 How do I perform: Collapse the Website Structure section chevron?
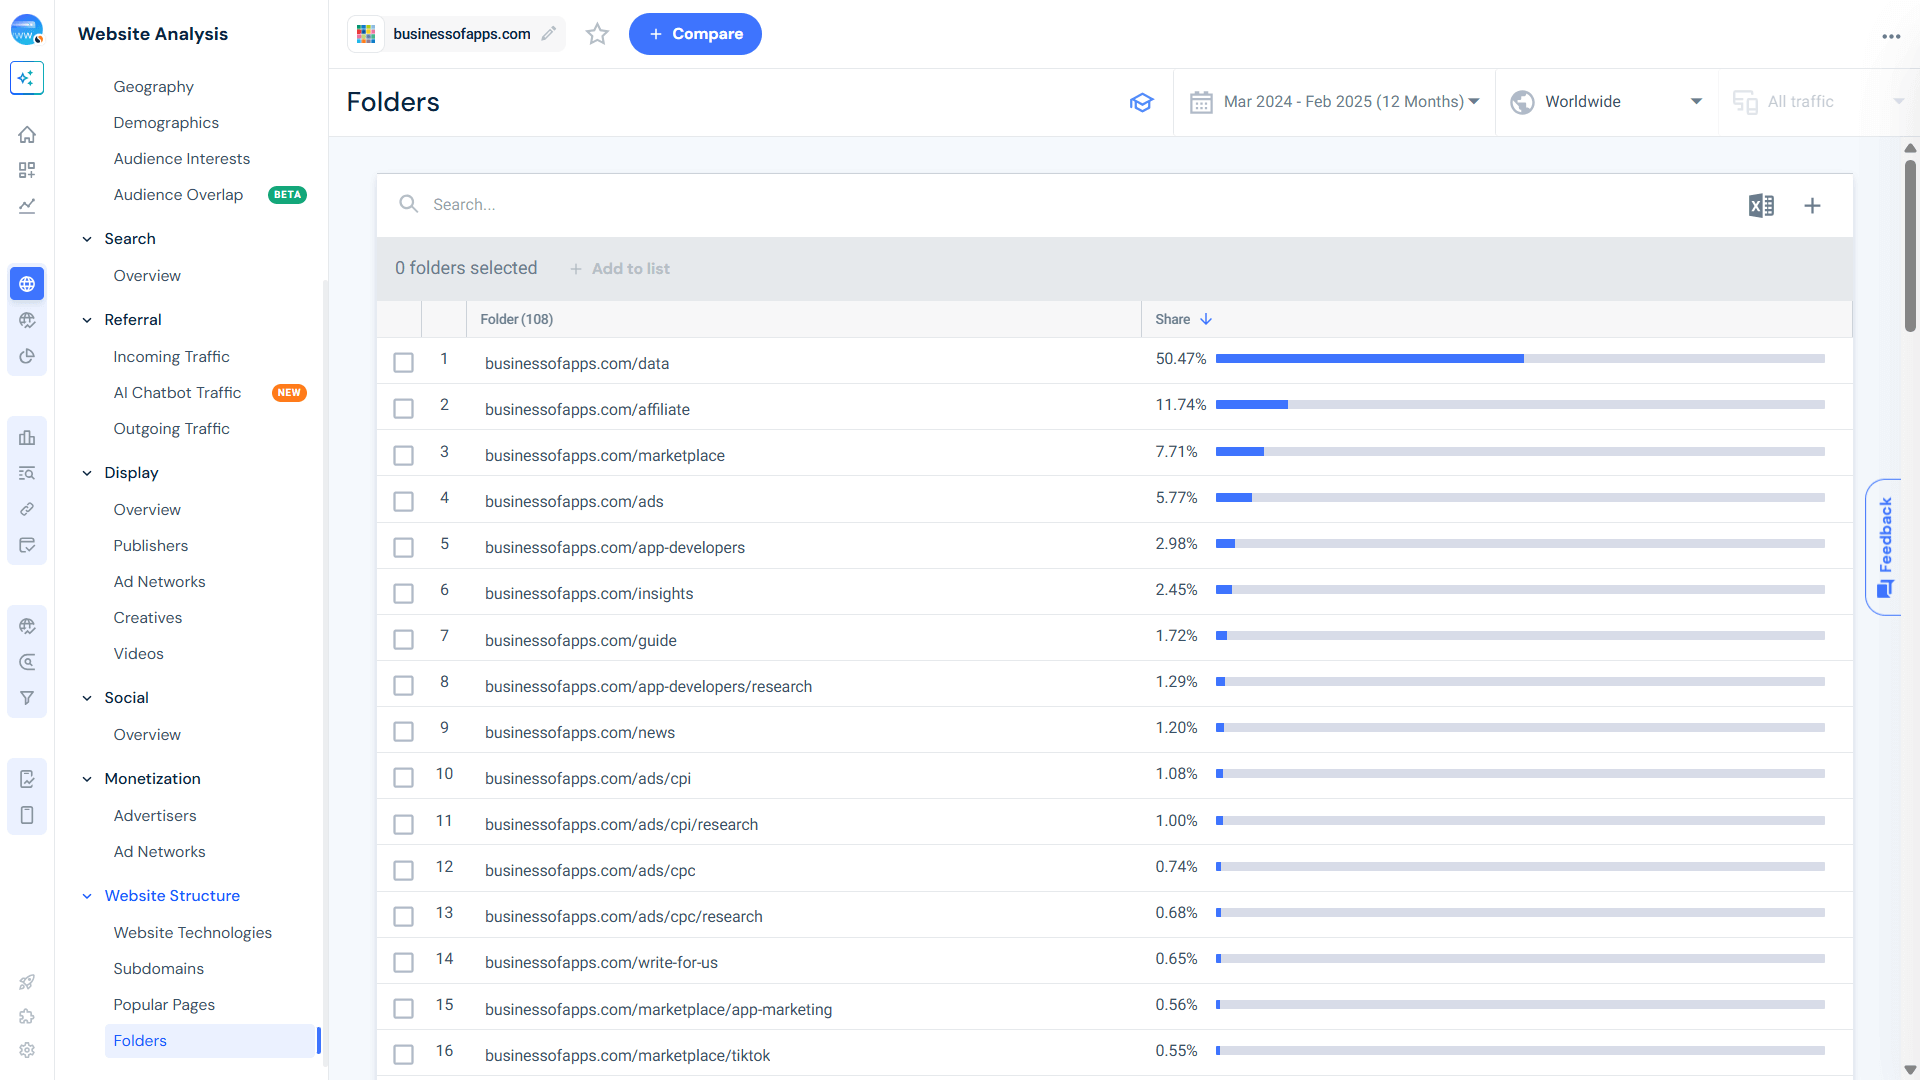(87, 896)
